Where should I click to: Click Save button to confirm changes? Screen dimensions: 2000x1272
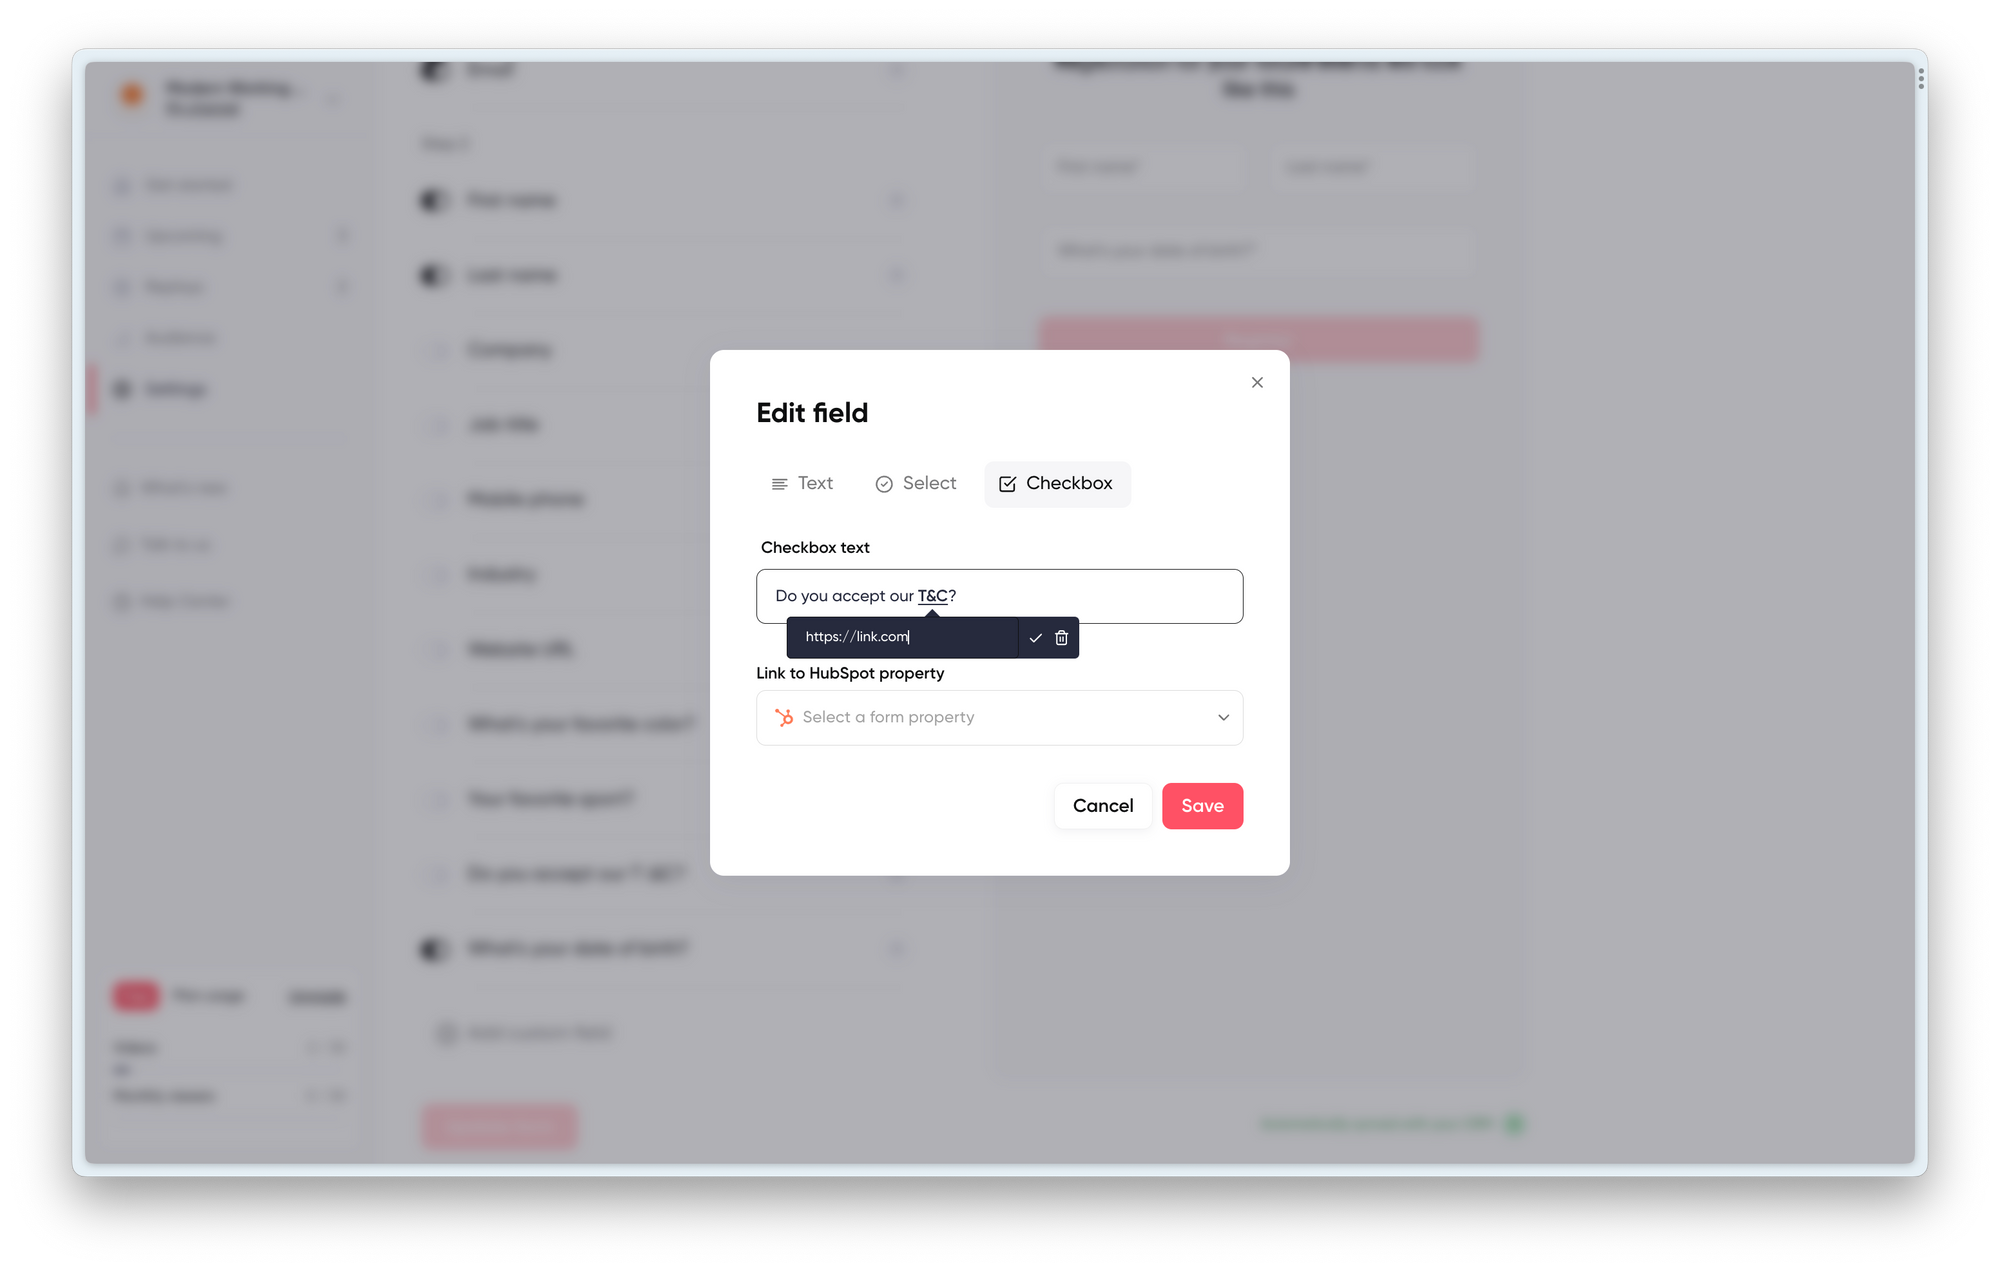tap(1203, 806)
